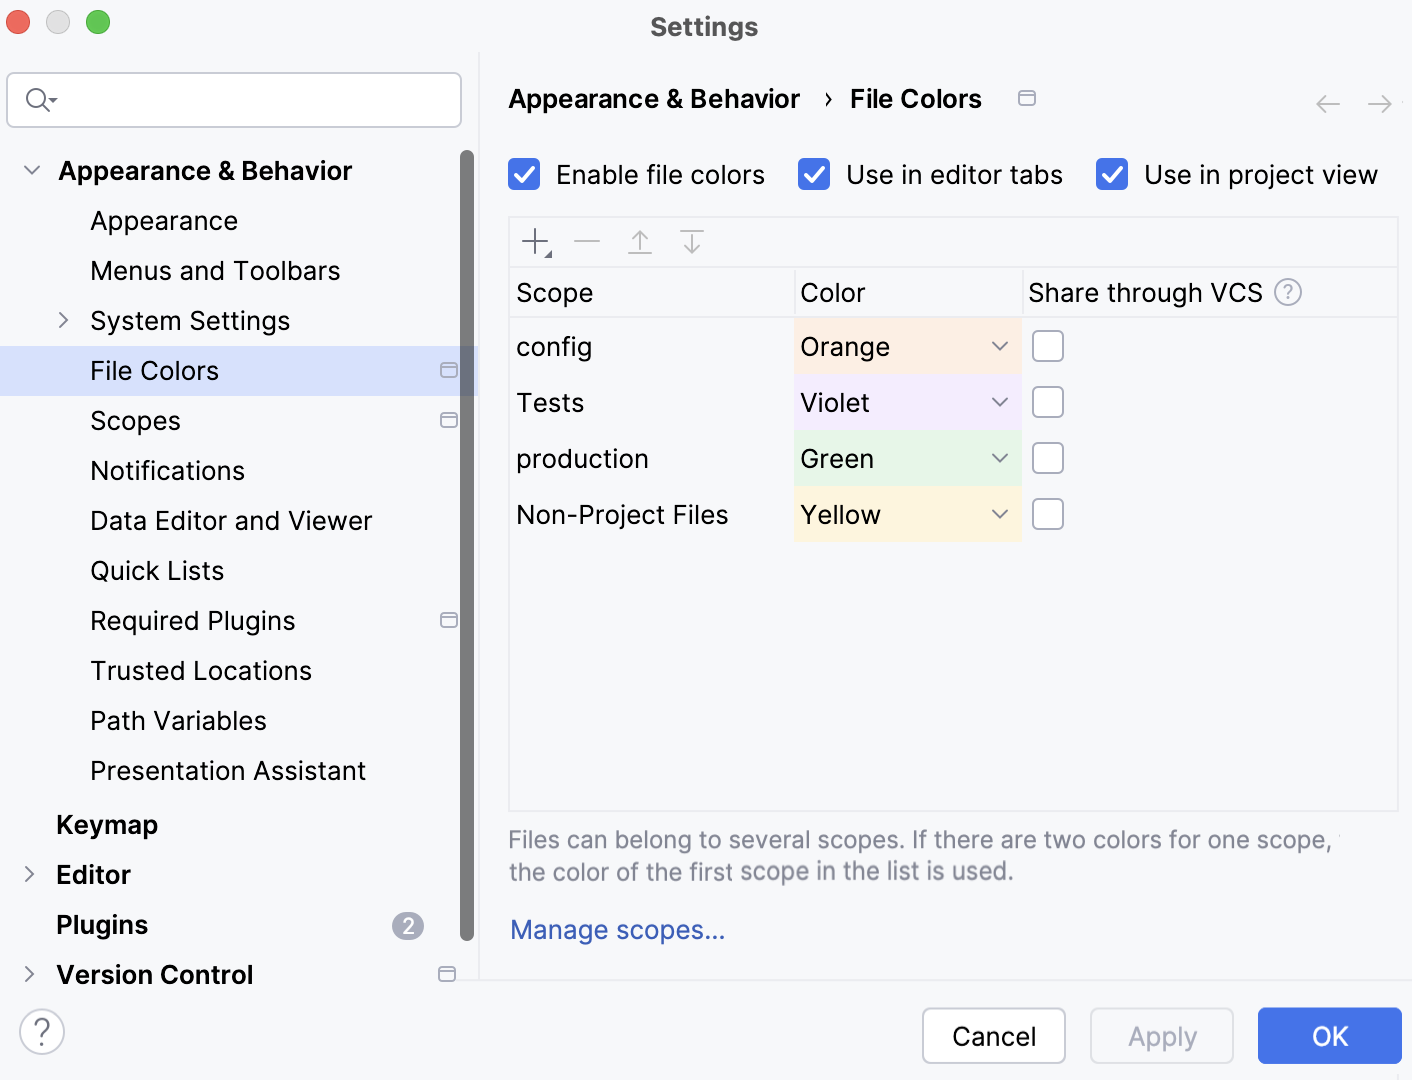Screen dimensions: 1412x1080
Task: Check Share through VCS for Non-Project Files
Action: coord(1048,514)
